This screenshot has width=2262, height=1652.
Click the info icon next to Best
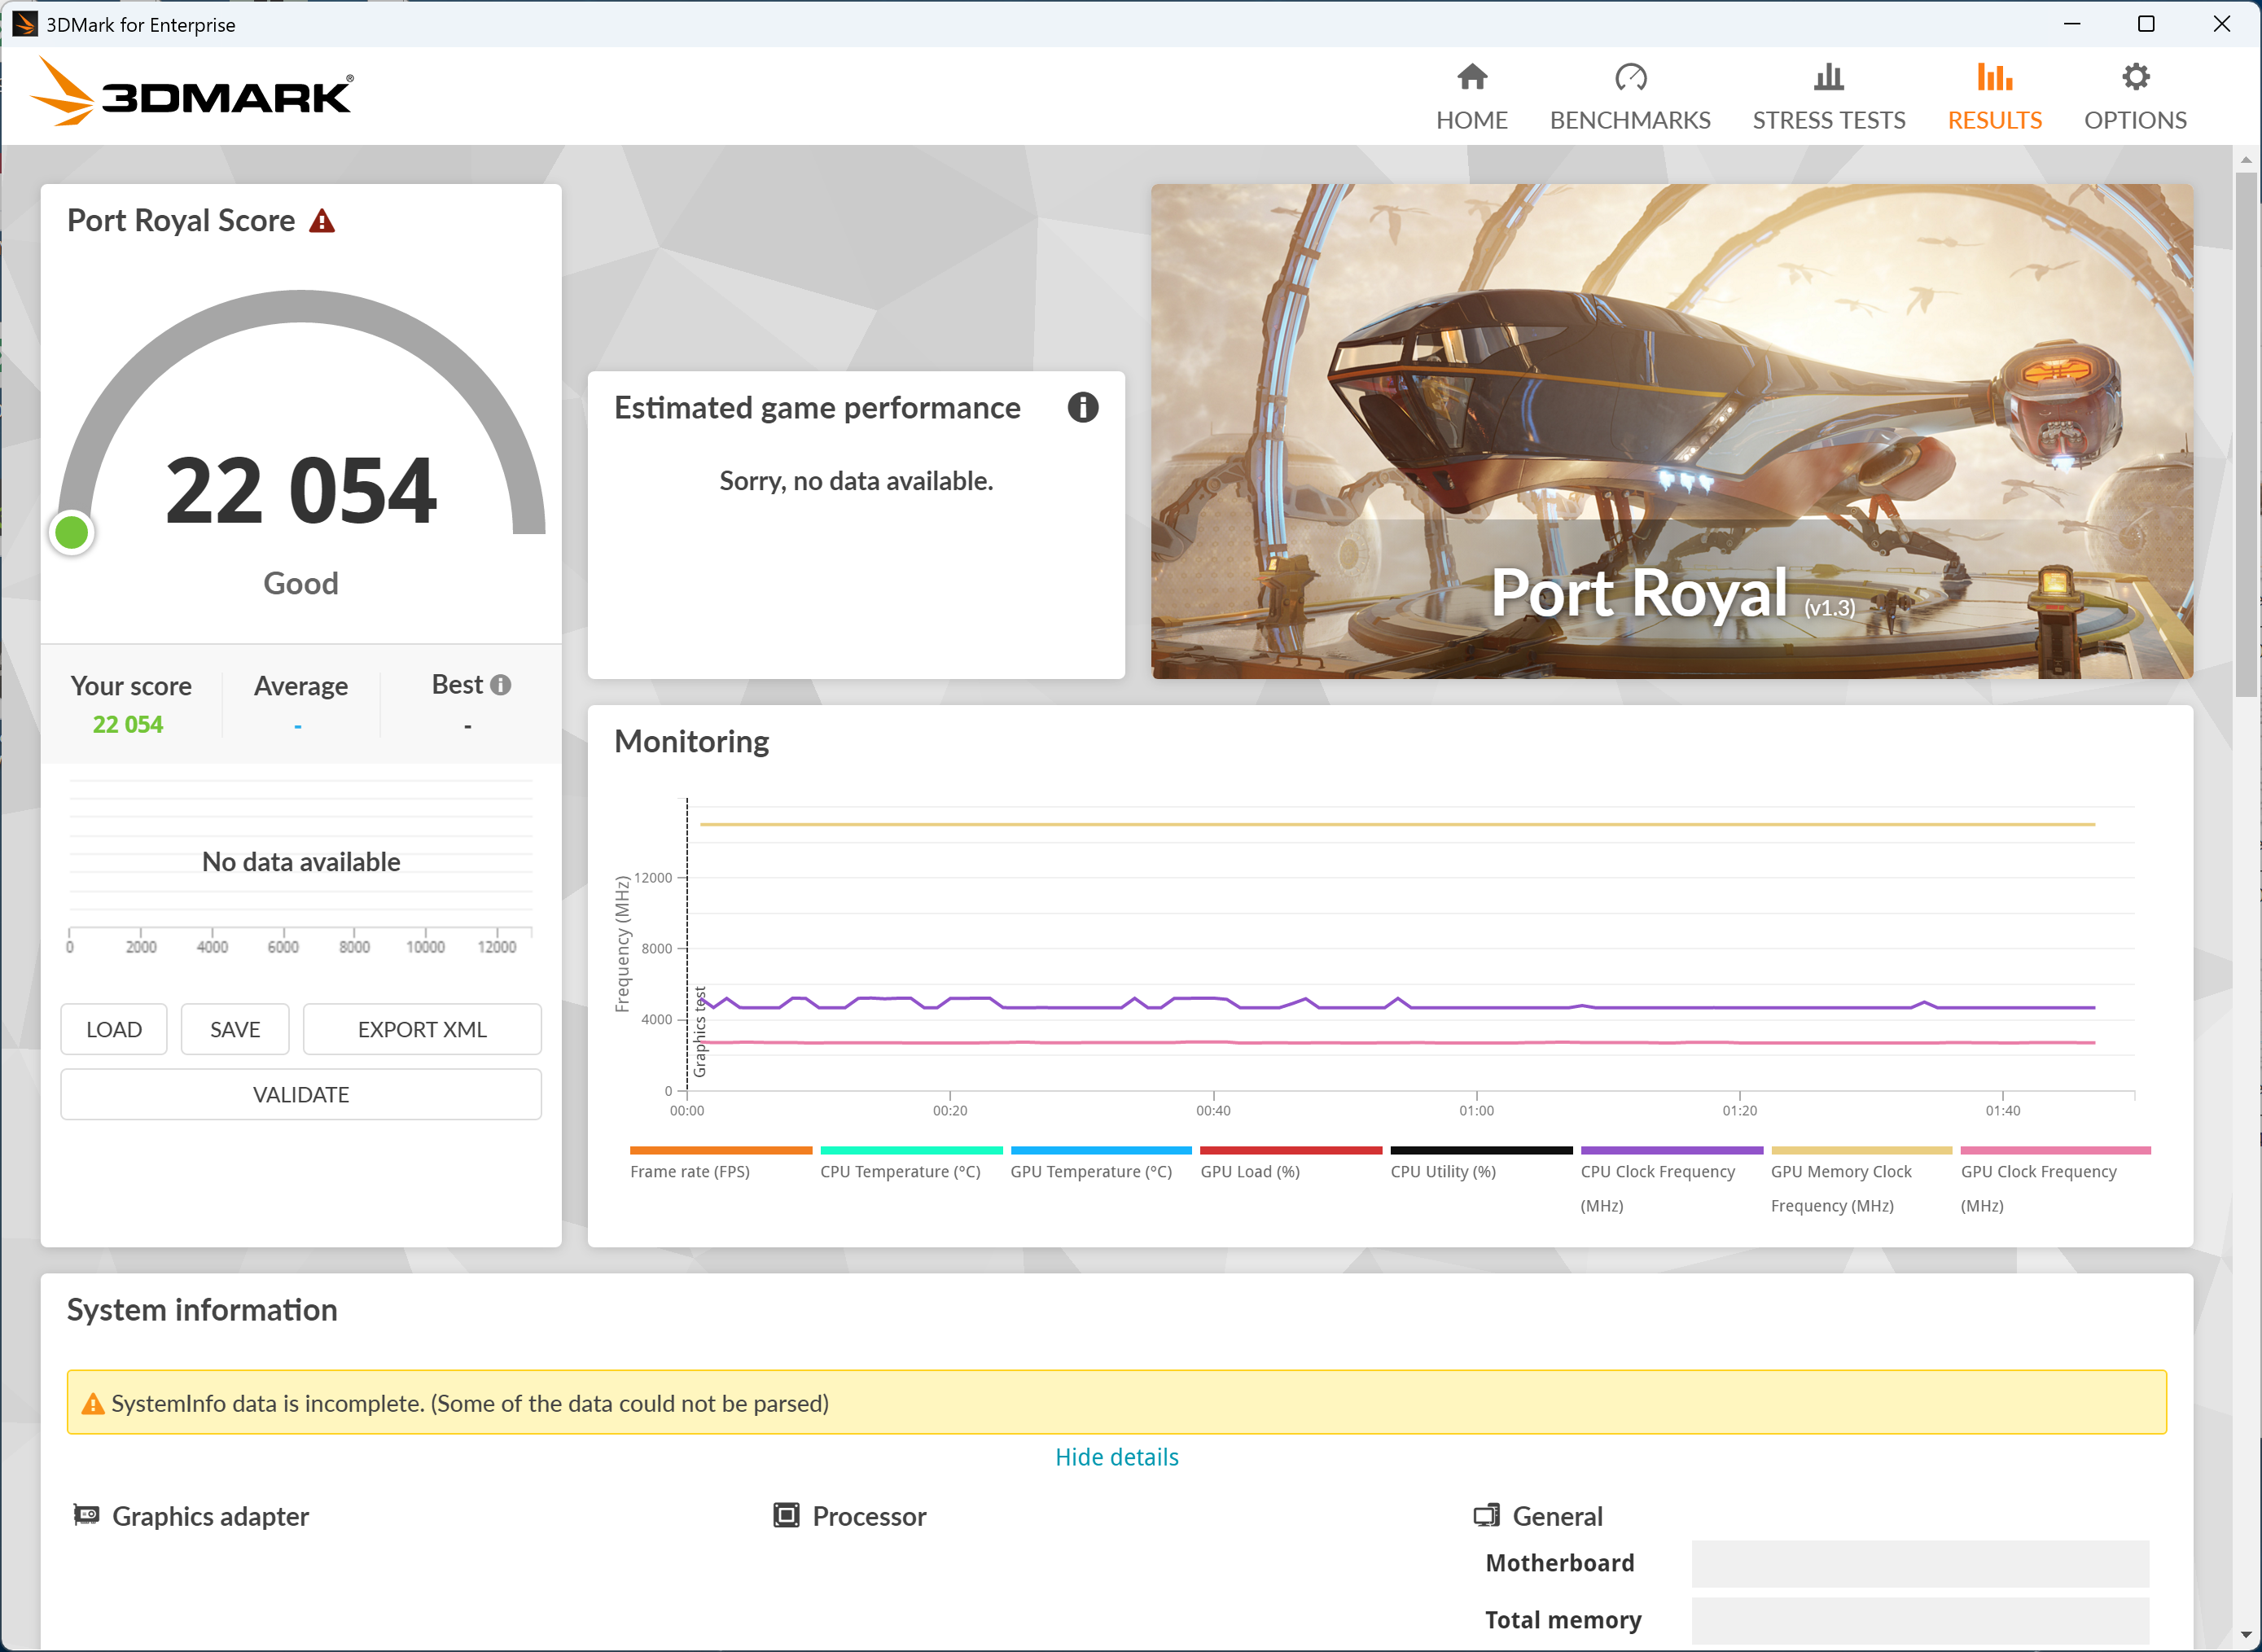coord(501,685)
